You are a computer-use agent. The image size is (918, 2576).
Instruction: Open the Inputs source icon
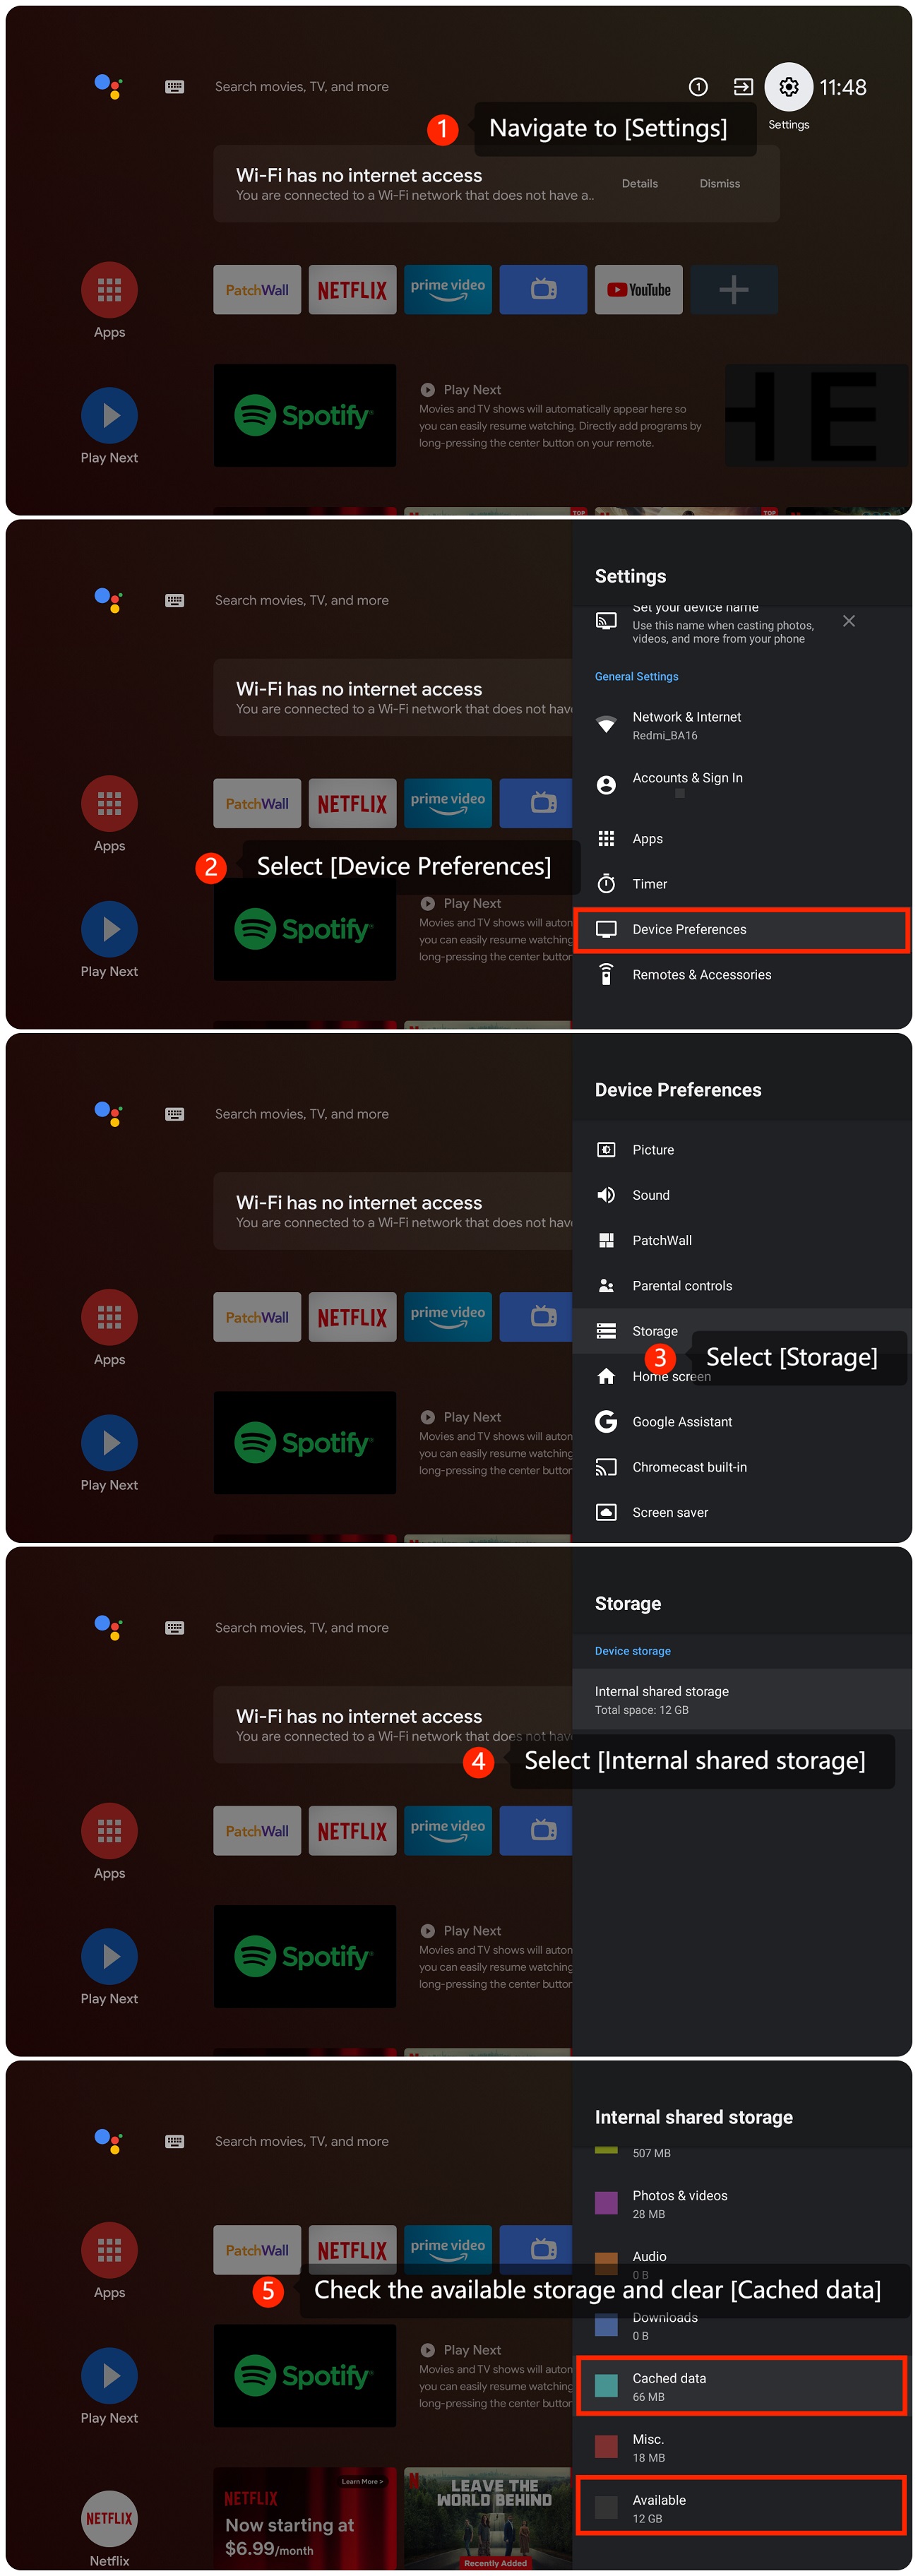coord(743,87)
